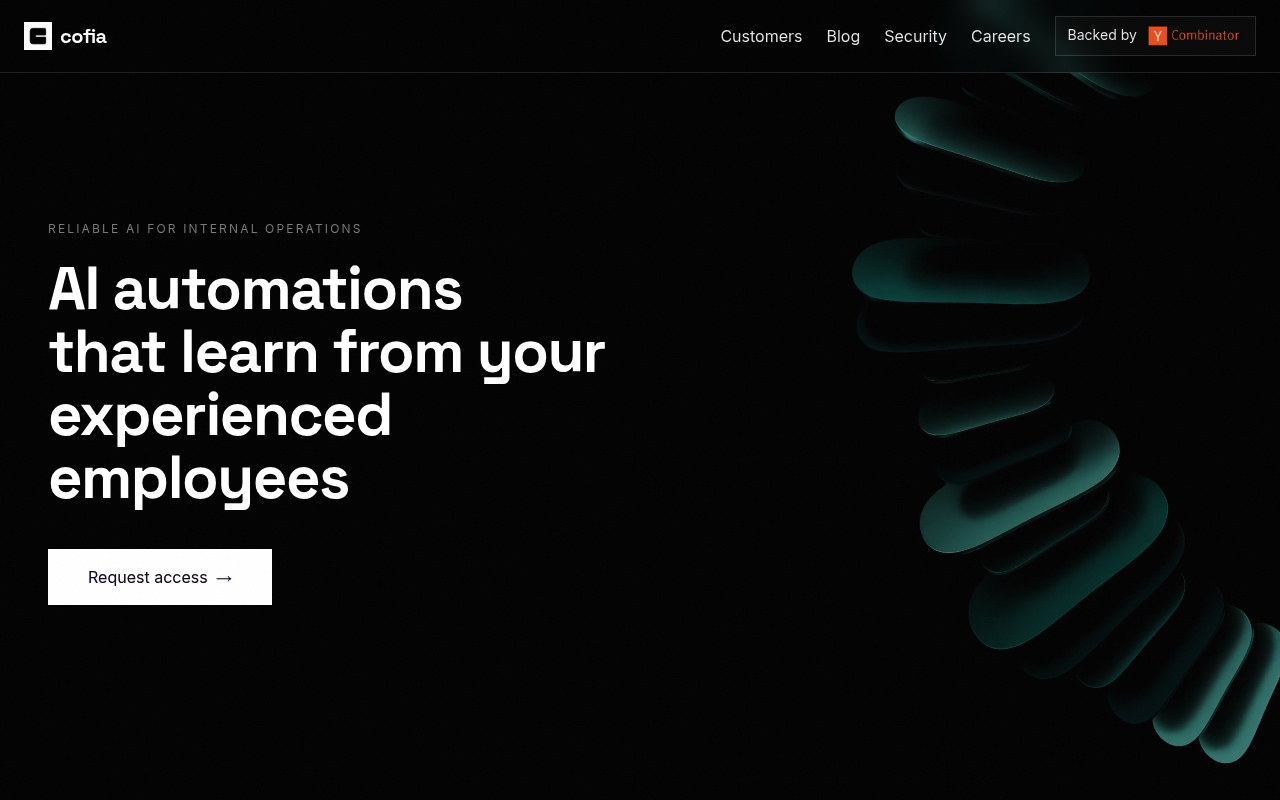Screen dimensions: 1280x800
Task: Click the 'AI automations' headline line
Action: (255, 290)
